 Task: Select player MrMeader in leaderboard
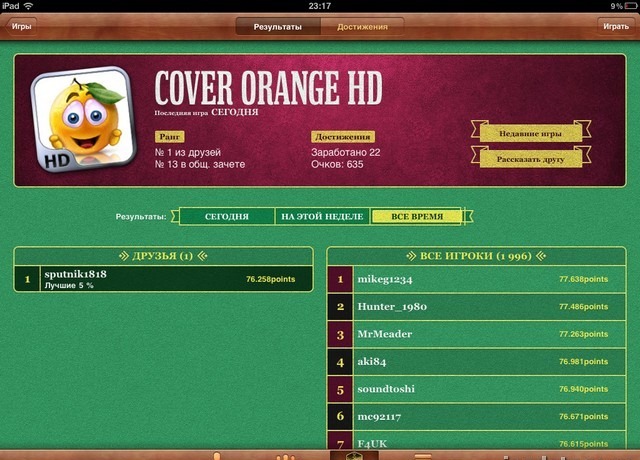pyautogui.click(x=476, y=334)
